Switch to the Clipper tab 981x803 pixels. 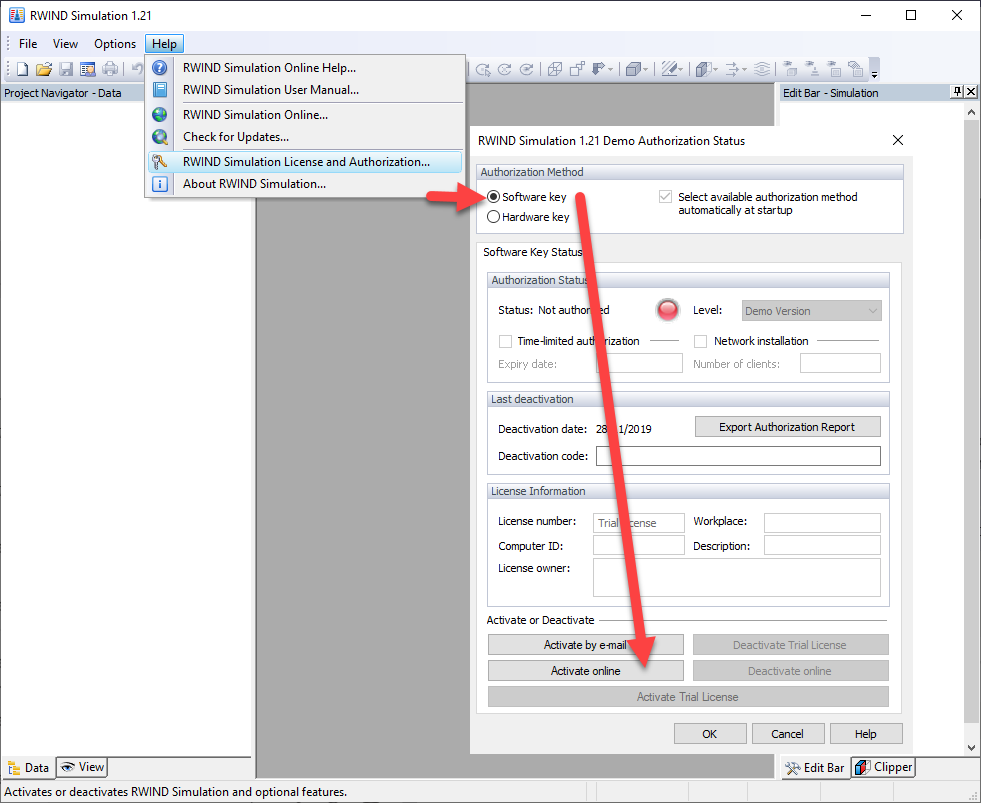coord(883,767)
